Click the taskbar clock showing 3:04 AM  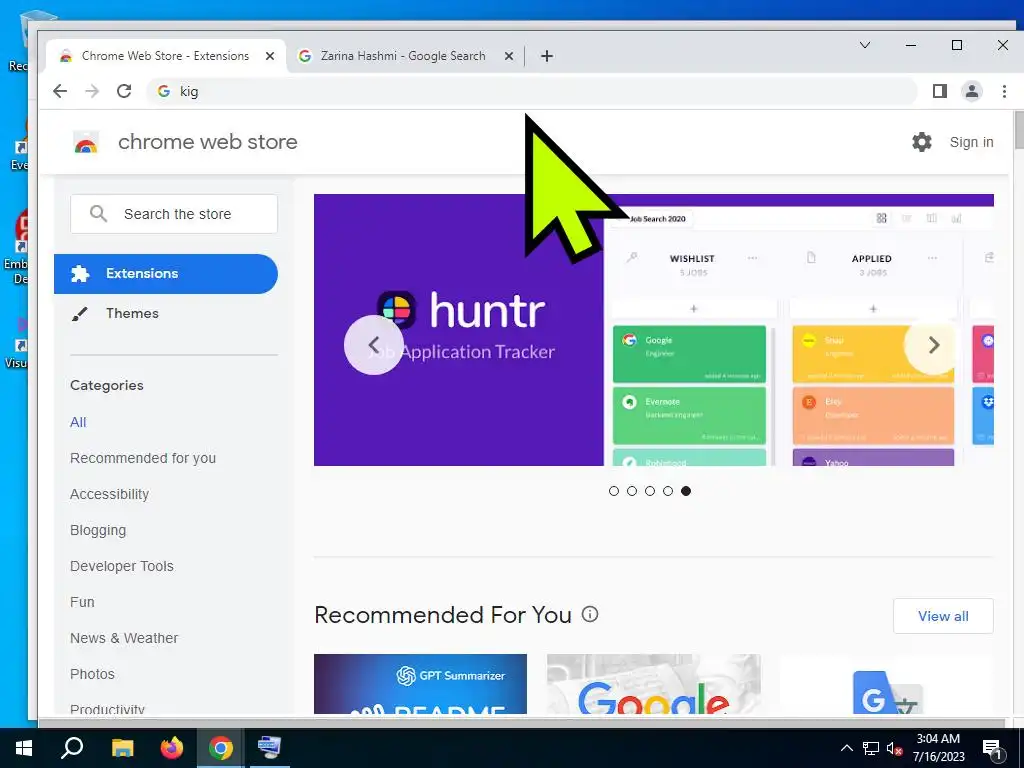coord(938,748)
